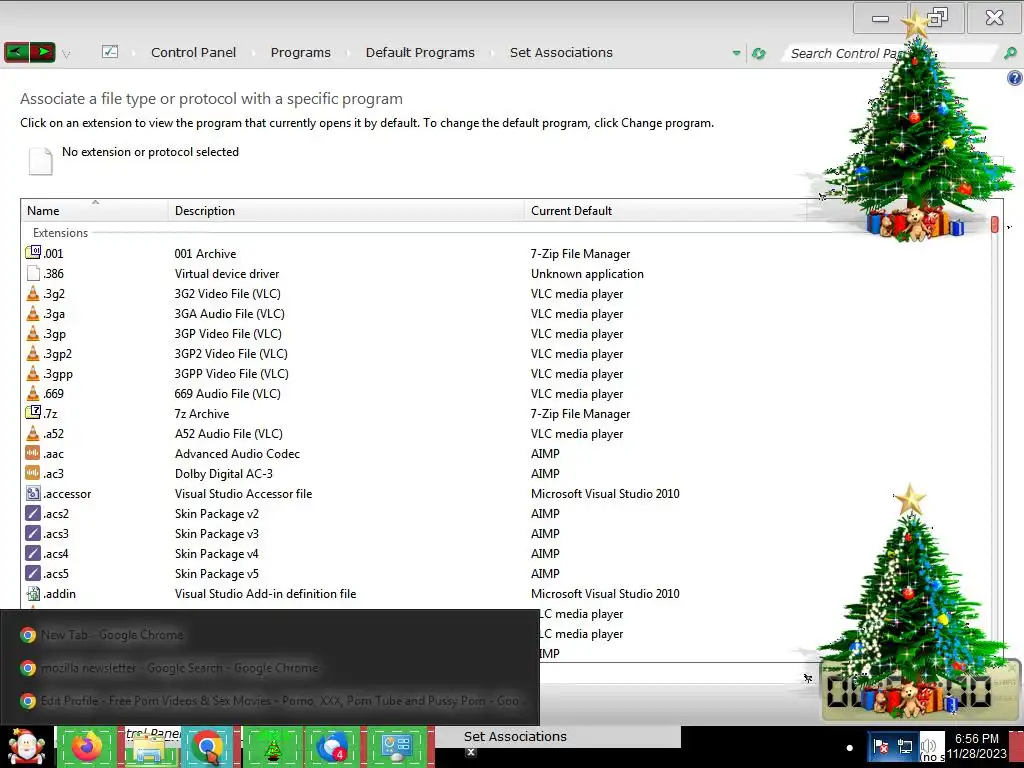Image resolution: width=1024 pixels, height=768 pixels.
Task: Sort list by Current Default column header
Action: [x=665, y=210]
